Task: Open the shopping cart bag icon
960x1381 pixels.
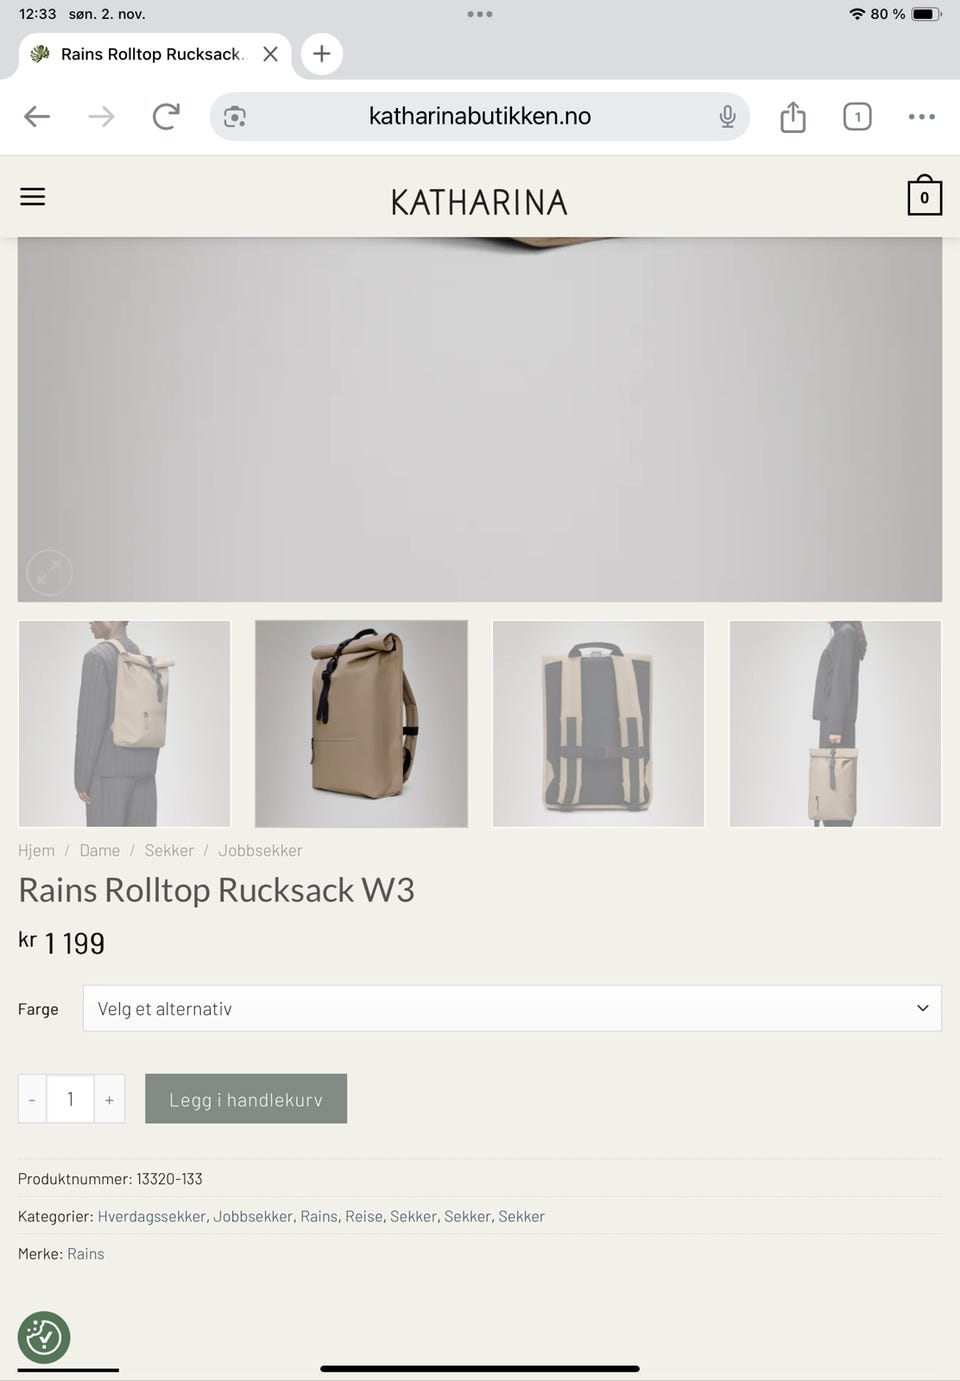Action: point(924,195)
